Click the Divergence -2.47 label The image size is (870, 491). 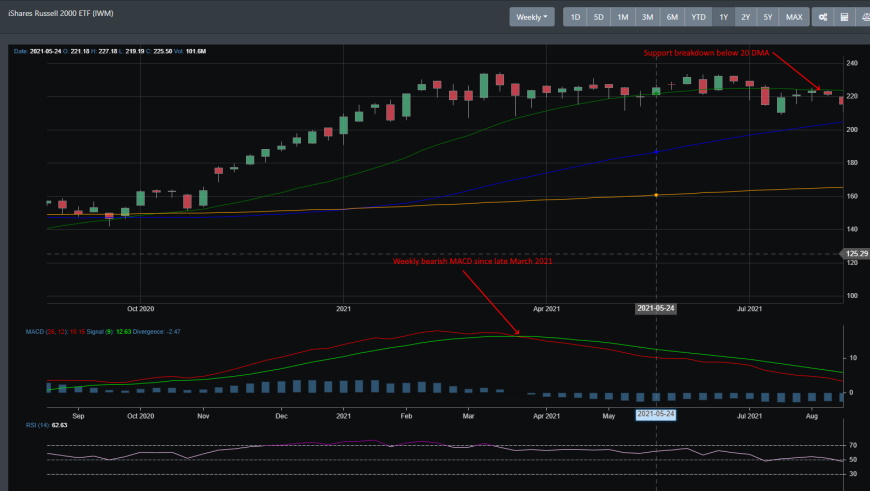coord(156,332)
